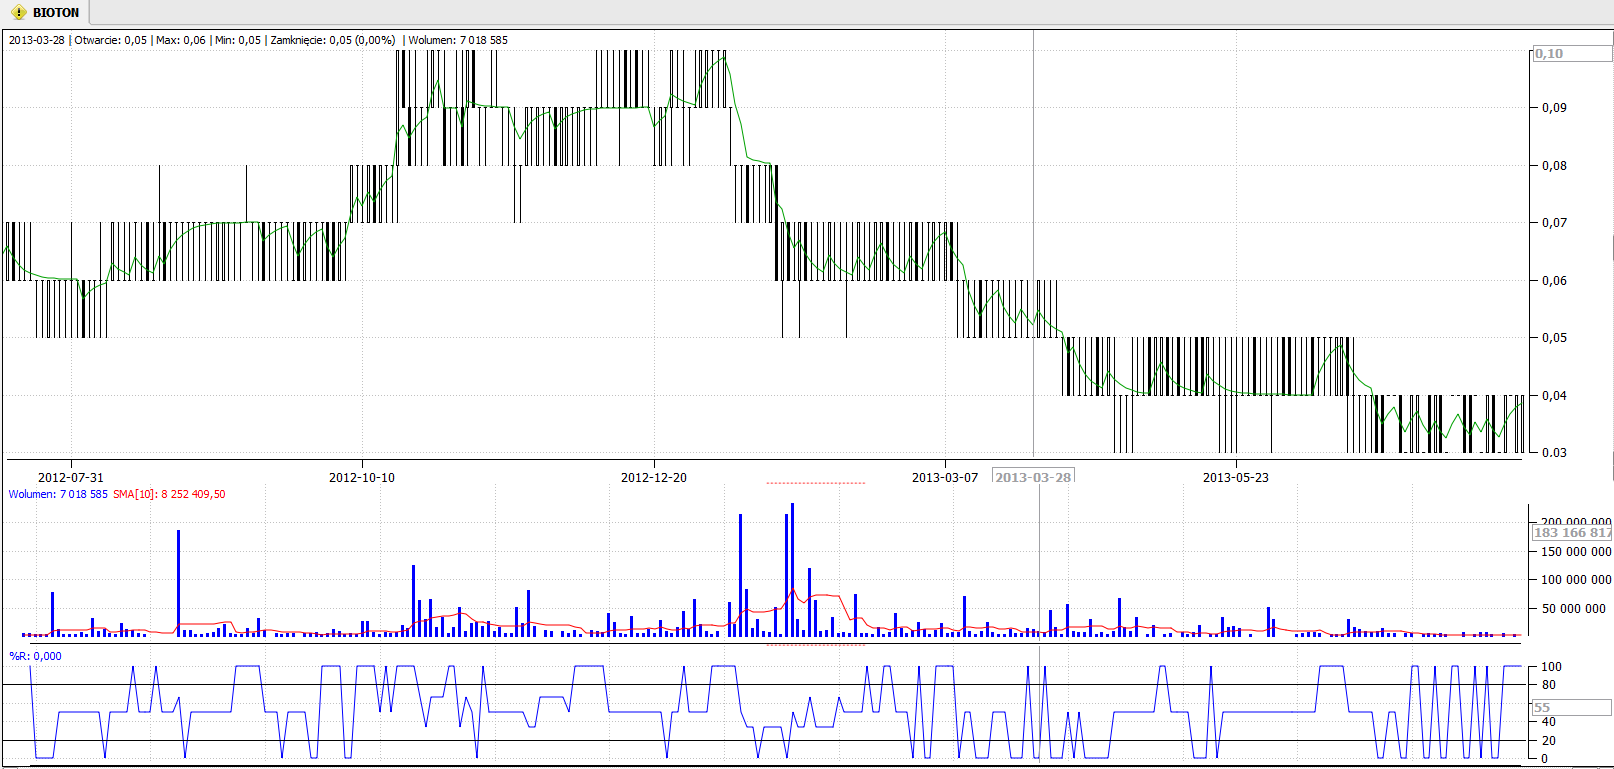
Task: Click the 0,10 price crosshair value box
Action: 1572,54
